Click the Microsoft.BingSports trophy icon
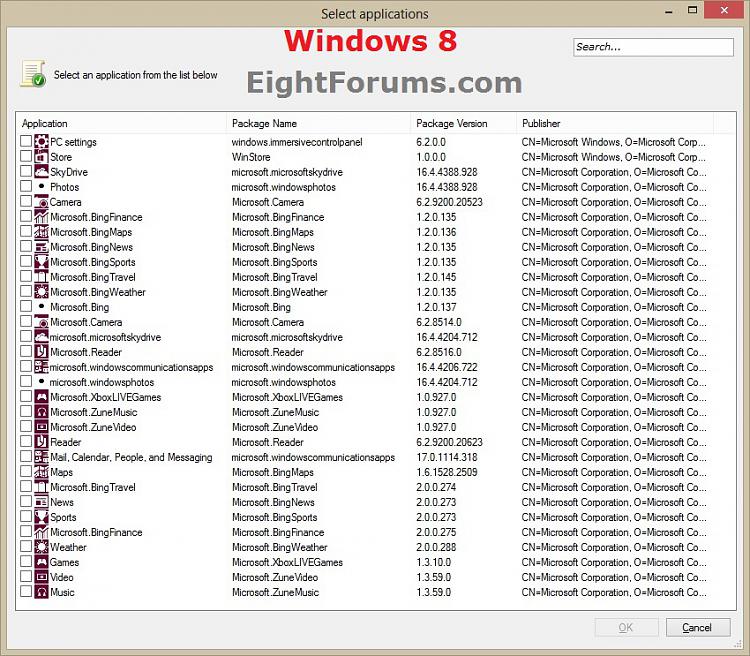This screenshot has width=750, height=656. tap(41, 262)
